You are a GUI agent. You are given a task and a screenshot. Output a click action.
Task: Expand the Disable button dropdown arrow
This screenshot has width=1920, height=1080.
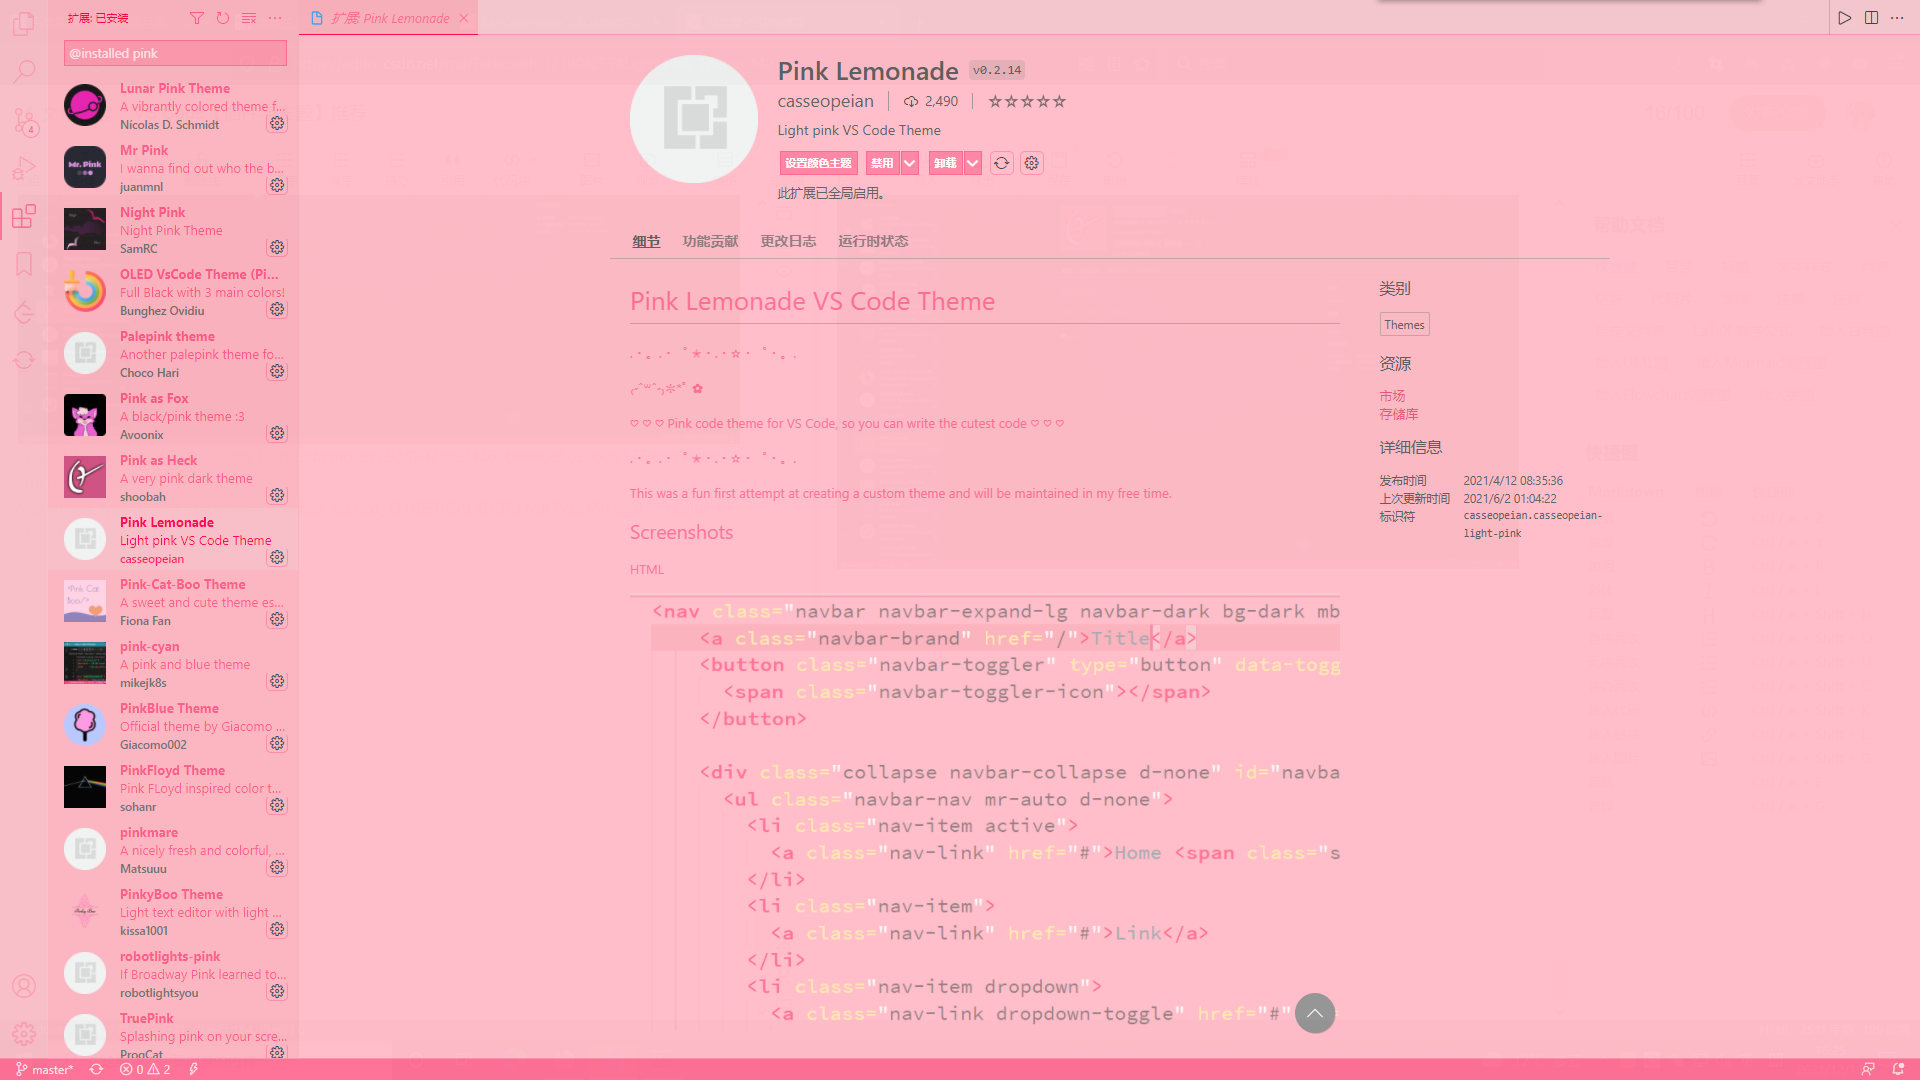(x=909, y=163)
